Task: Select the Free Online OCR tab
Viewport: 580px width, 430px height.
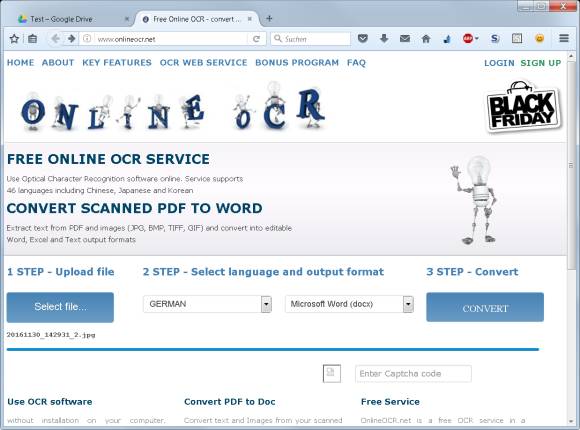Action: (x=196, y=19)
